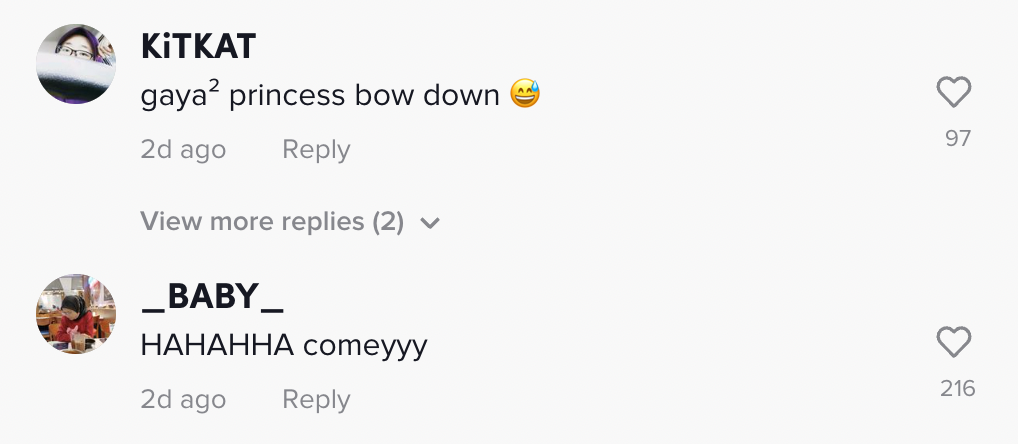The image size is (1018, 444).
Task: Reply to KiTKAT's comment
Action: pos(316,150)
